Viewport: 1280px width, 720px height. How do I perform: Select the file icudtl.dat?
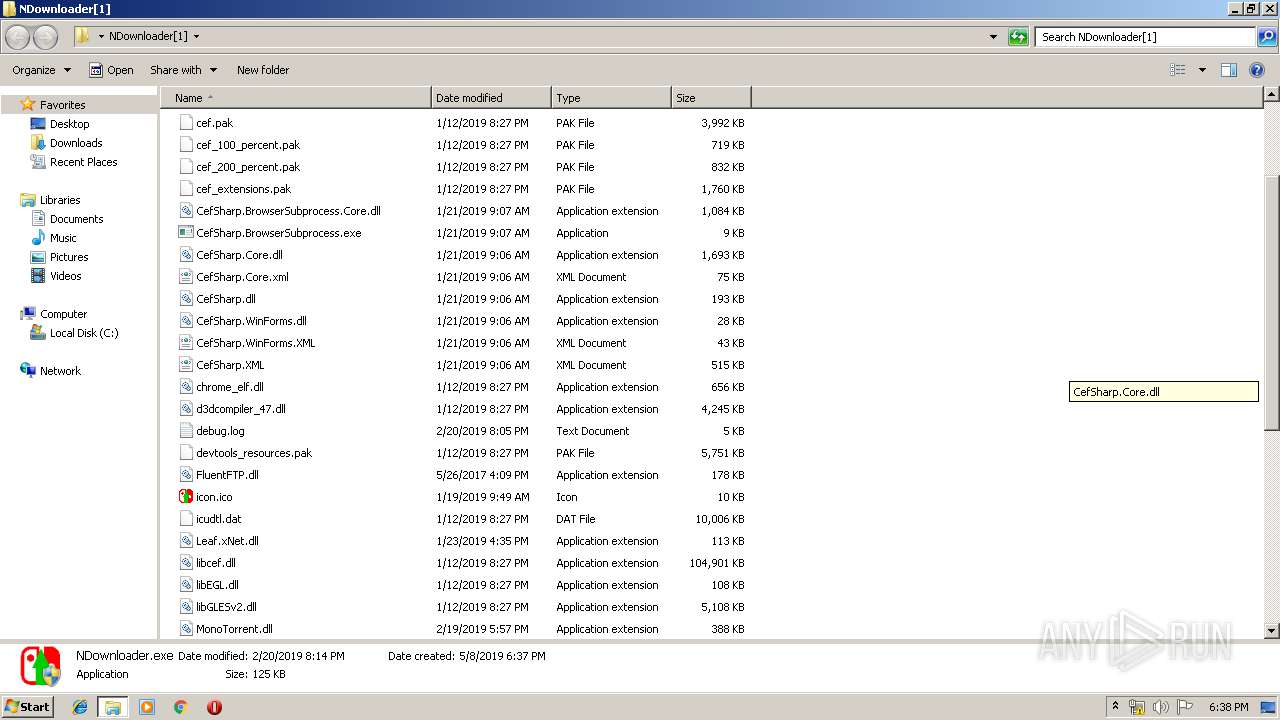click(219, 519)
